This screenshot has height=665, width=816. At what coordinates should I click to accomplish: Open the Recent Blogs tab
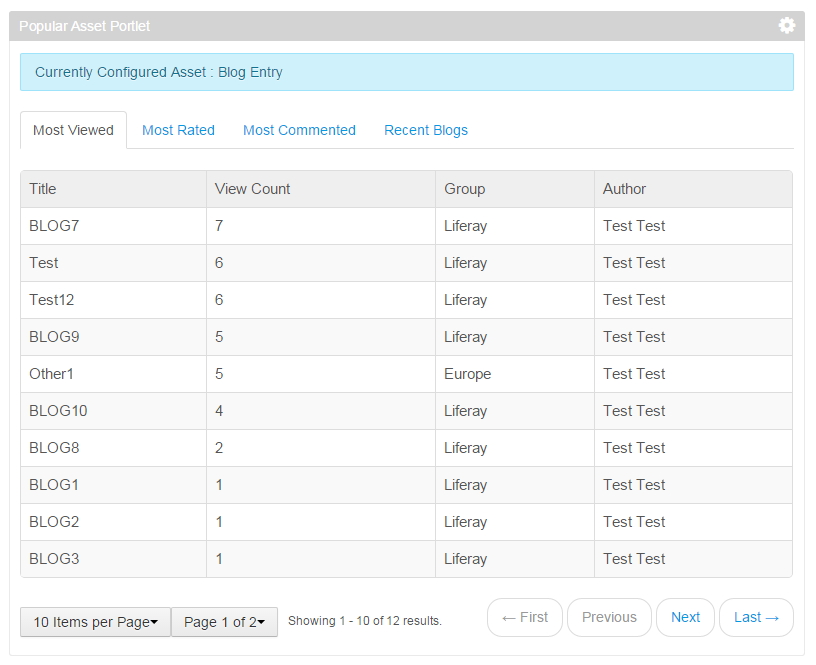tap(425, 130)
